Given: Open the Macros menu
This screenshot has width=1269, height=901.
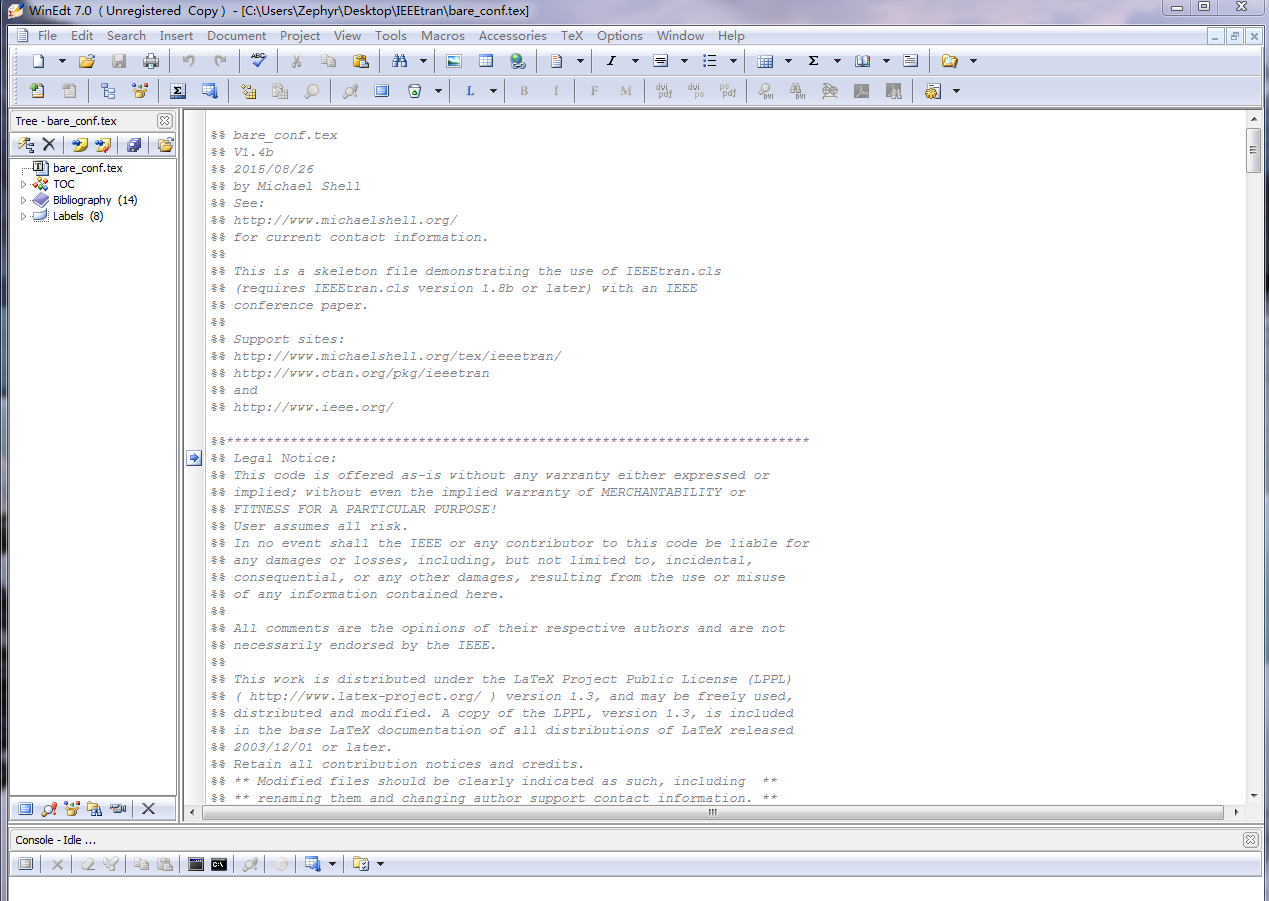Looking at the screenshot, I should [443, 36].
